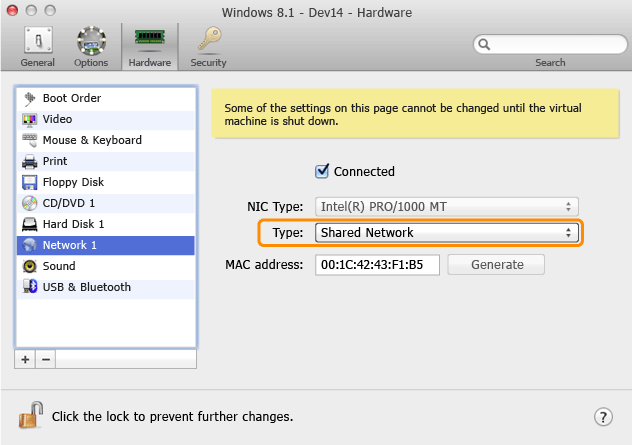This screenshot has height=445, width=632.
Task: Click the MAC address field
Action: click(x=377, y=265)
